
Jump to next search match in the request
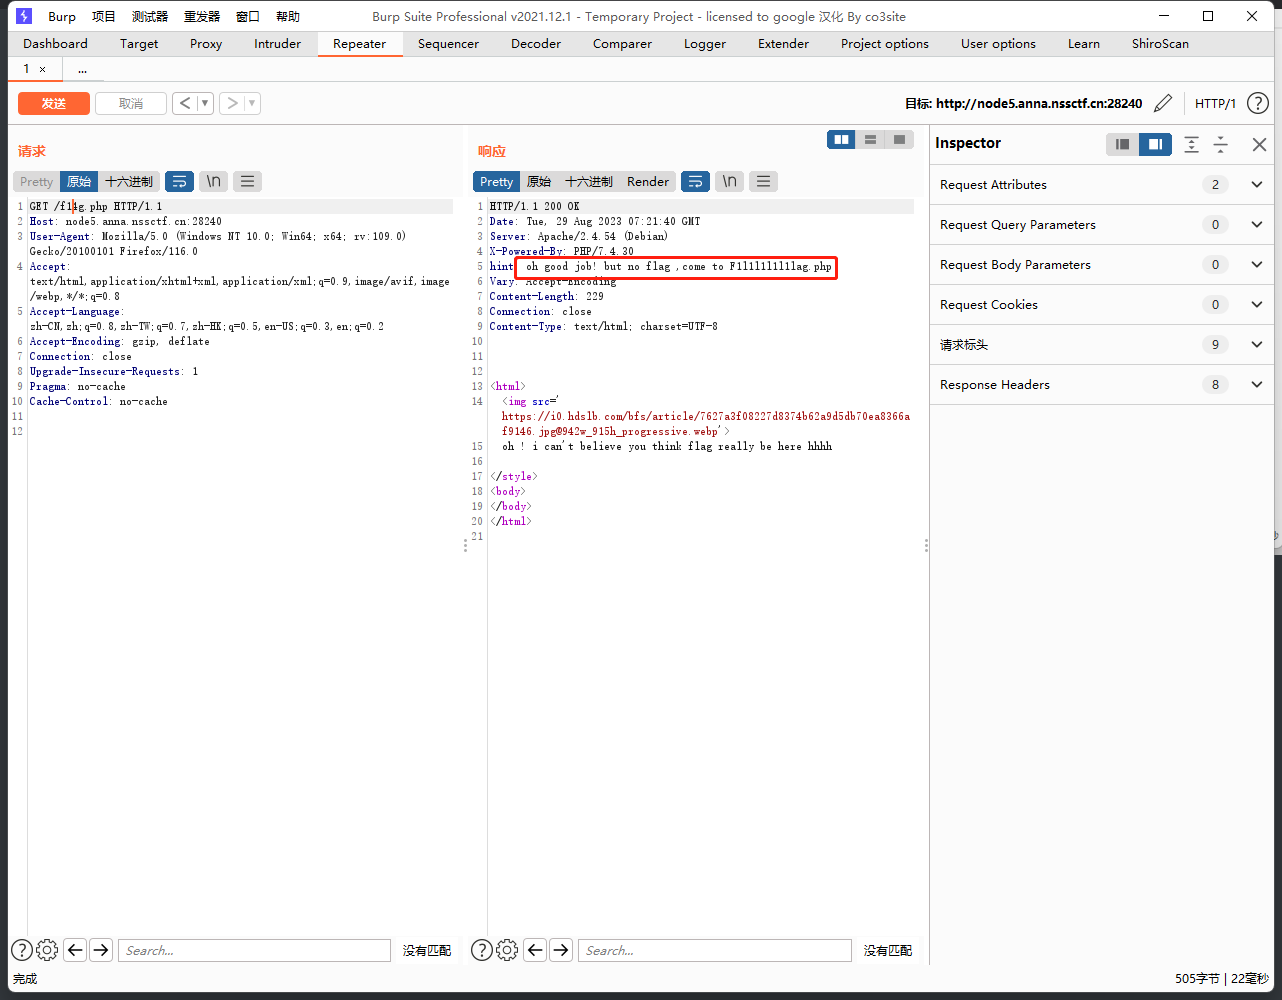click(x=101, y=950)
